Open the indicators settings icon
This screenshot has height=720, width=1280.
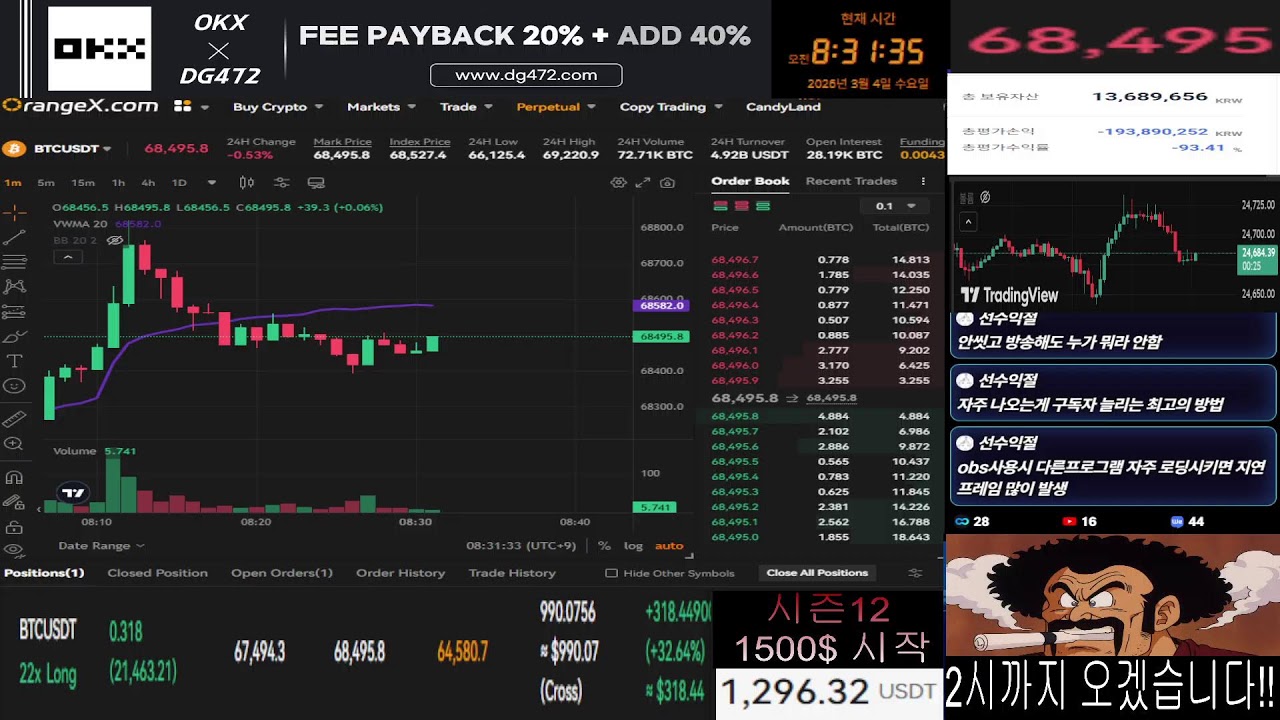click(x=281, y=182)
